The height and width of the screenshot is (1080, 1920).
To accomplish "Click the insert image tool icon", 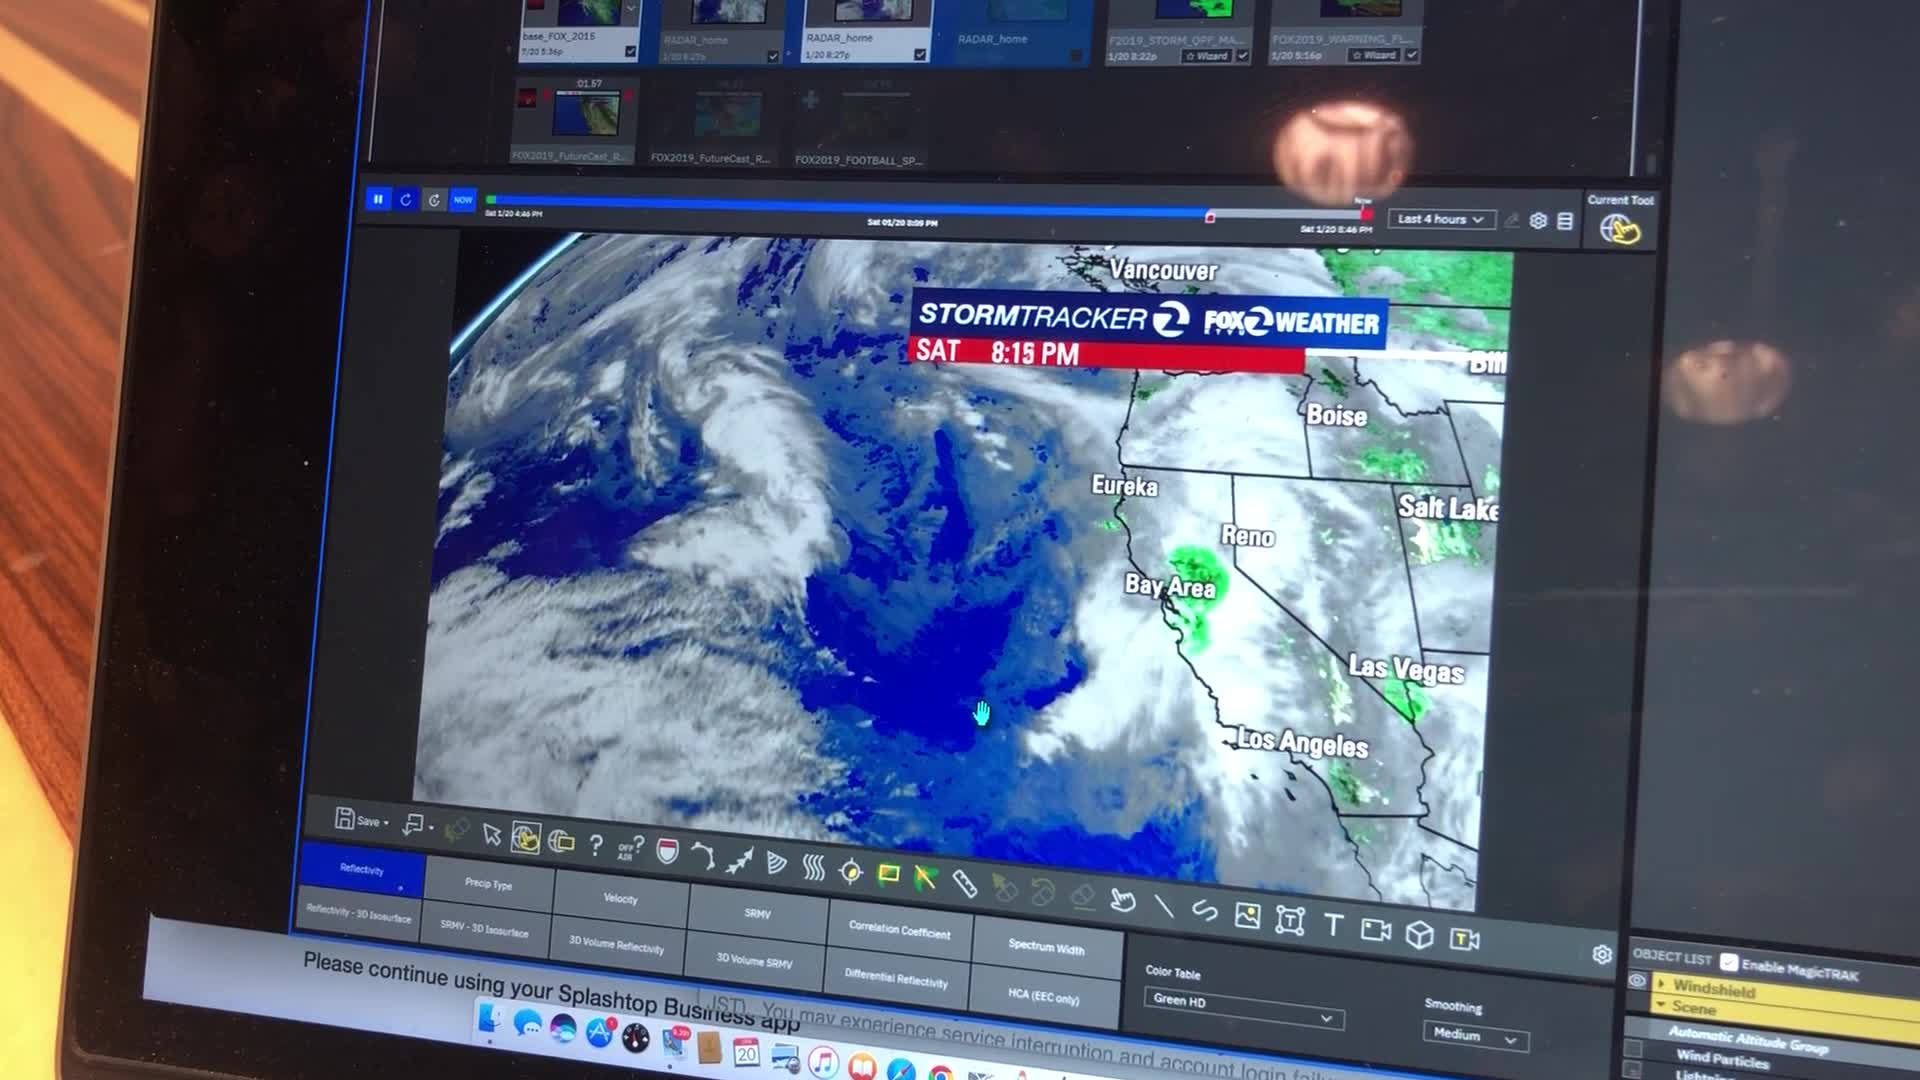I will pyautogui.click(x=1247, y=915).
